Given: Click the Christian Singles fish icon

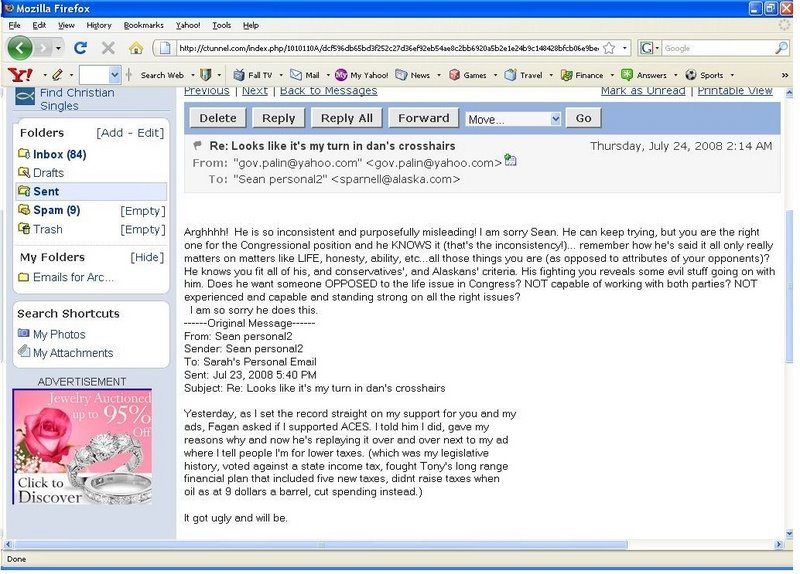Looking at the screenshot, I should pos(24,96).
